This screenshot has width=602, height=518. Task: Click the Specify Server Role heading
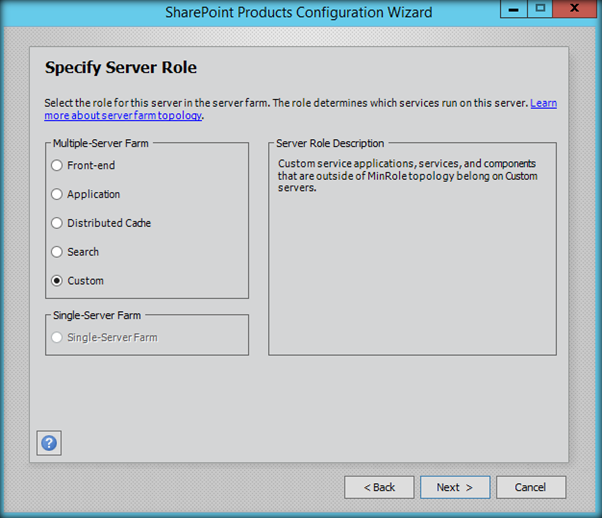pyautogui.click(x=121, y=68)
